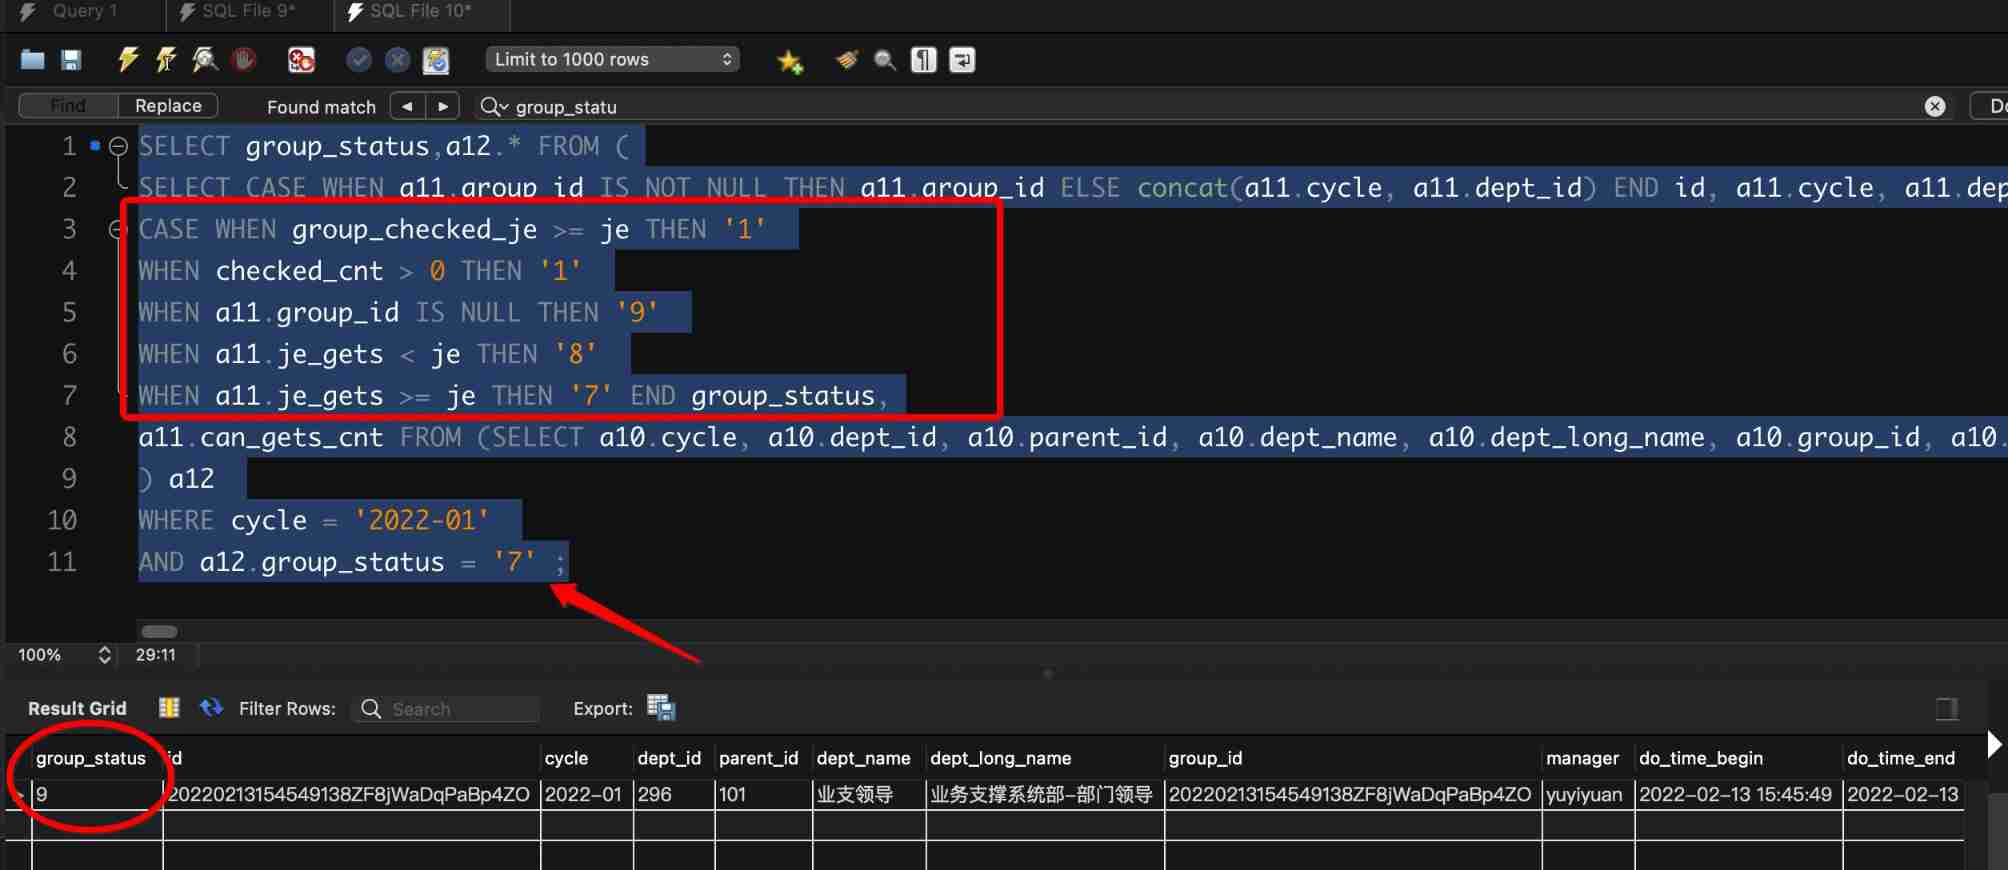The height and width of the screenshot is (870, 2008).
Task: Select Replace mode in the search bar
Action: [168, 105]
